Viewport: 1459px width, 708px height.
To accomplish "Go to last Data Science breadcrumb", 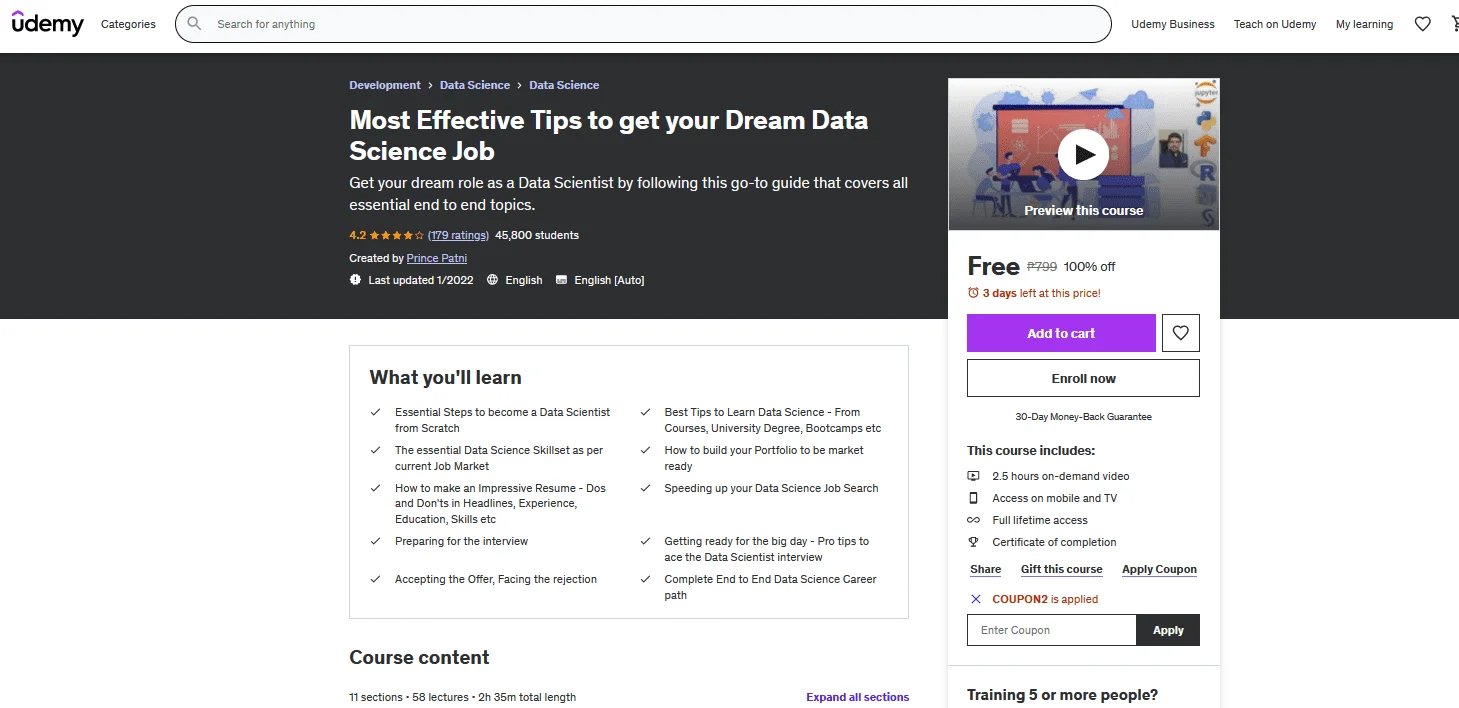I will coord(564,85).
